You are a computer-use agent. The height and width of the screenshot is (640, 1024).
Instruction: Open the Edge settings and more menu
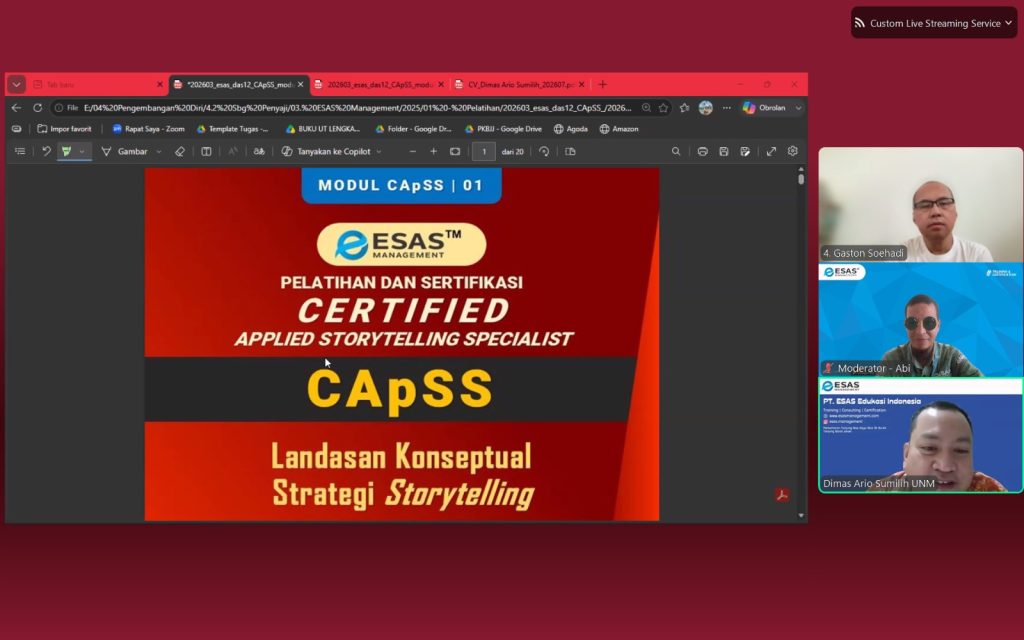[726, 108]
